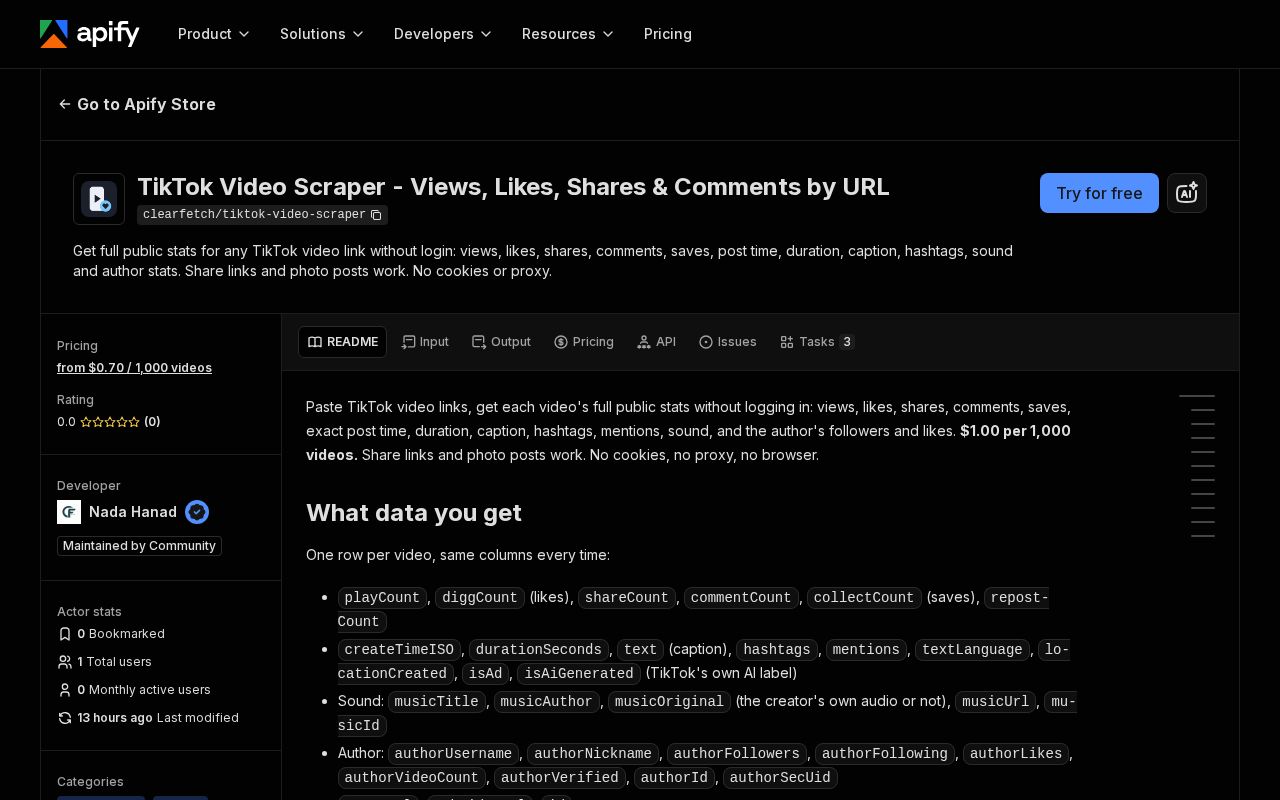Copy the clearfetch/tiktok-video-scraper actor path
The height and width of the screenshot is (800, 1280).
click(x=376, y=215)
